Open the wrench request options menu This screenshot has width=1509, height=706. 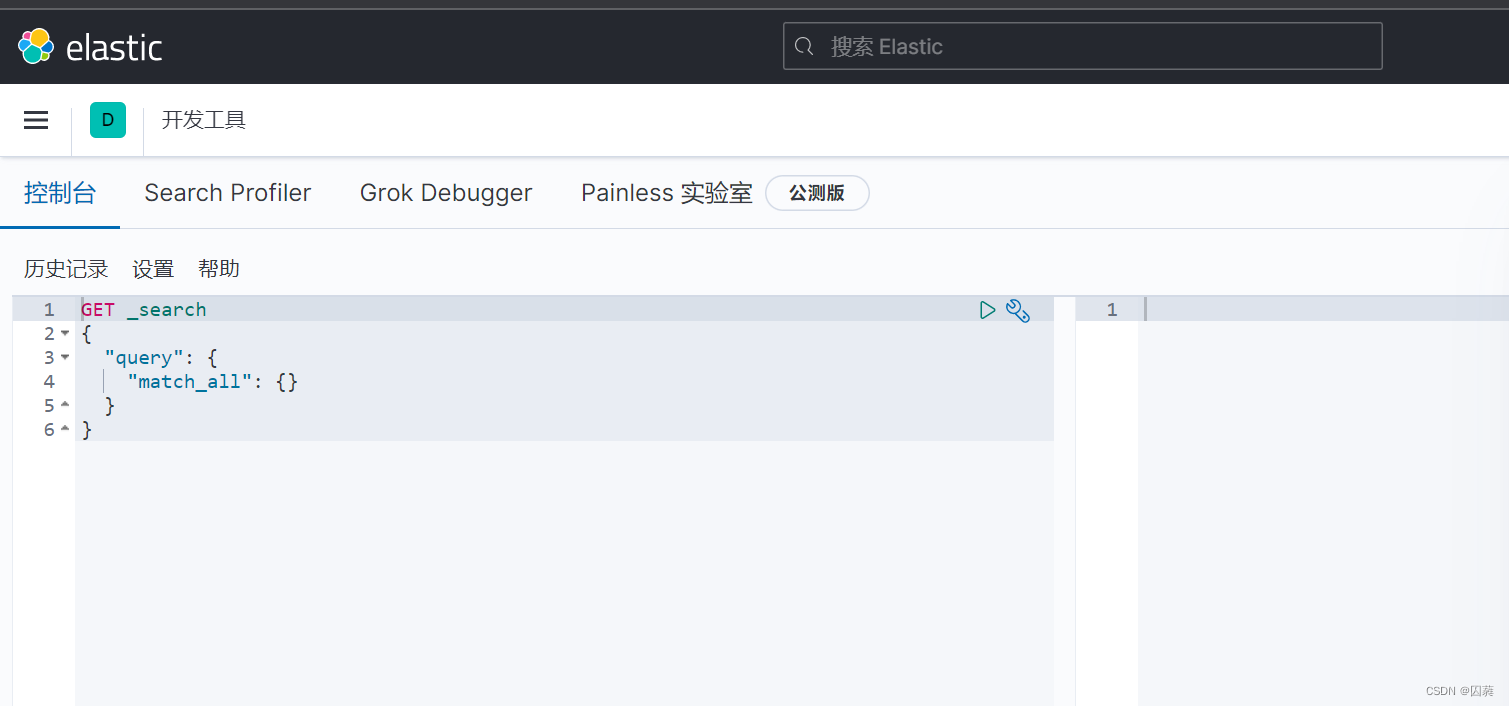[1018, 310]
